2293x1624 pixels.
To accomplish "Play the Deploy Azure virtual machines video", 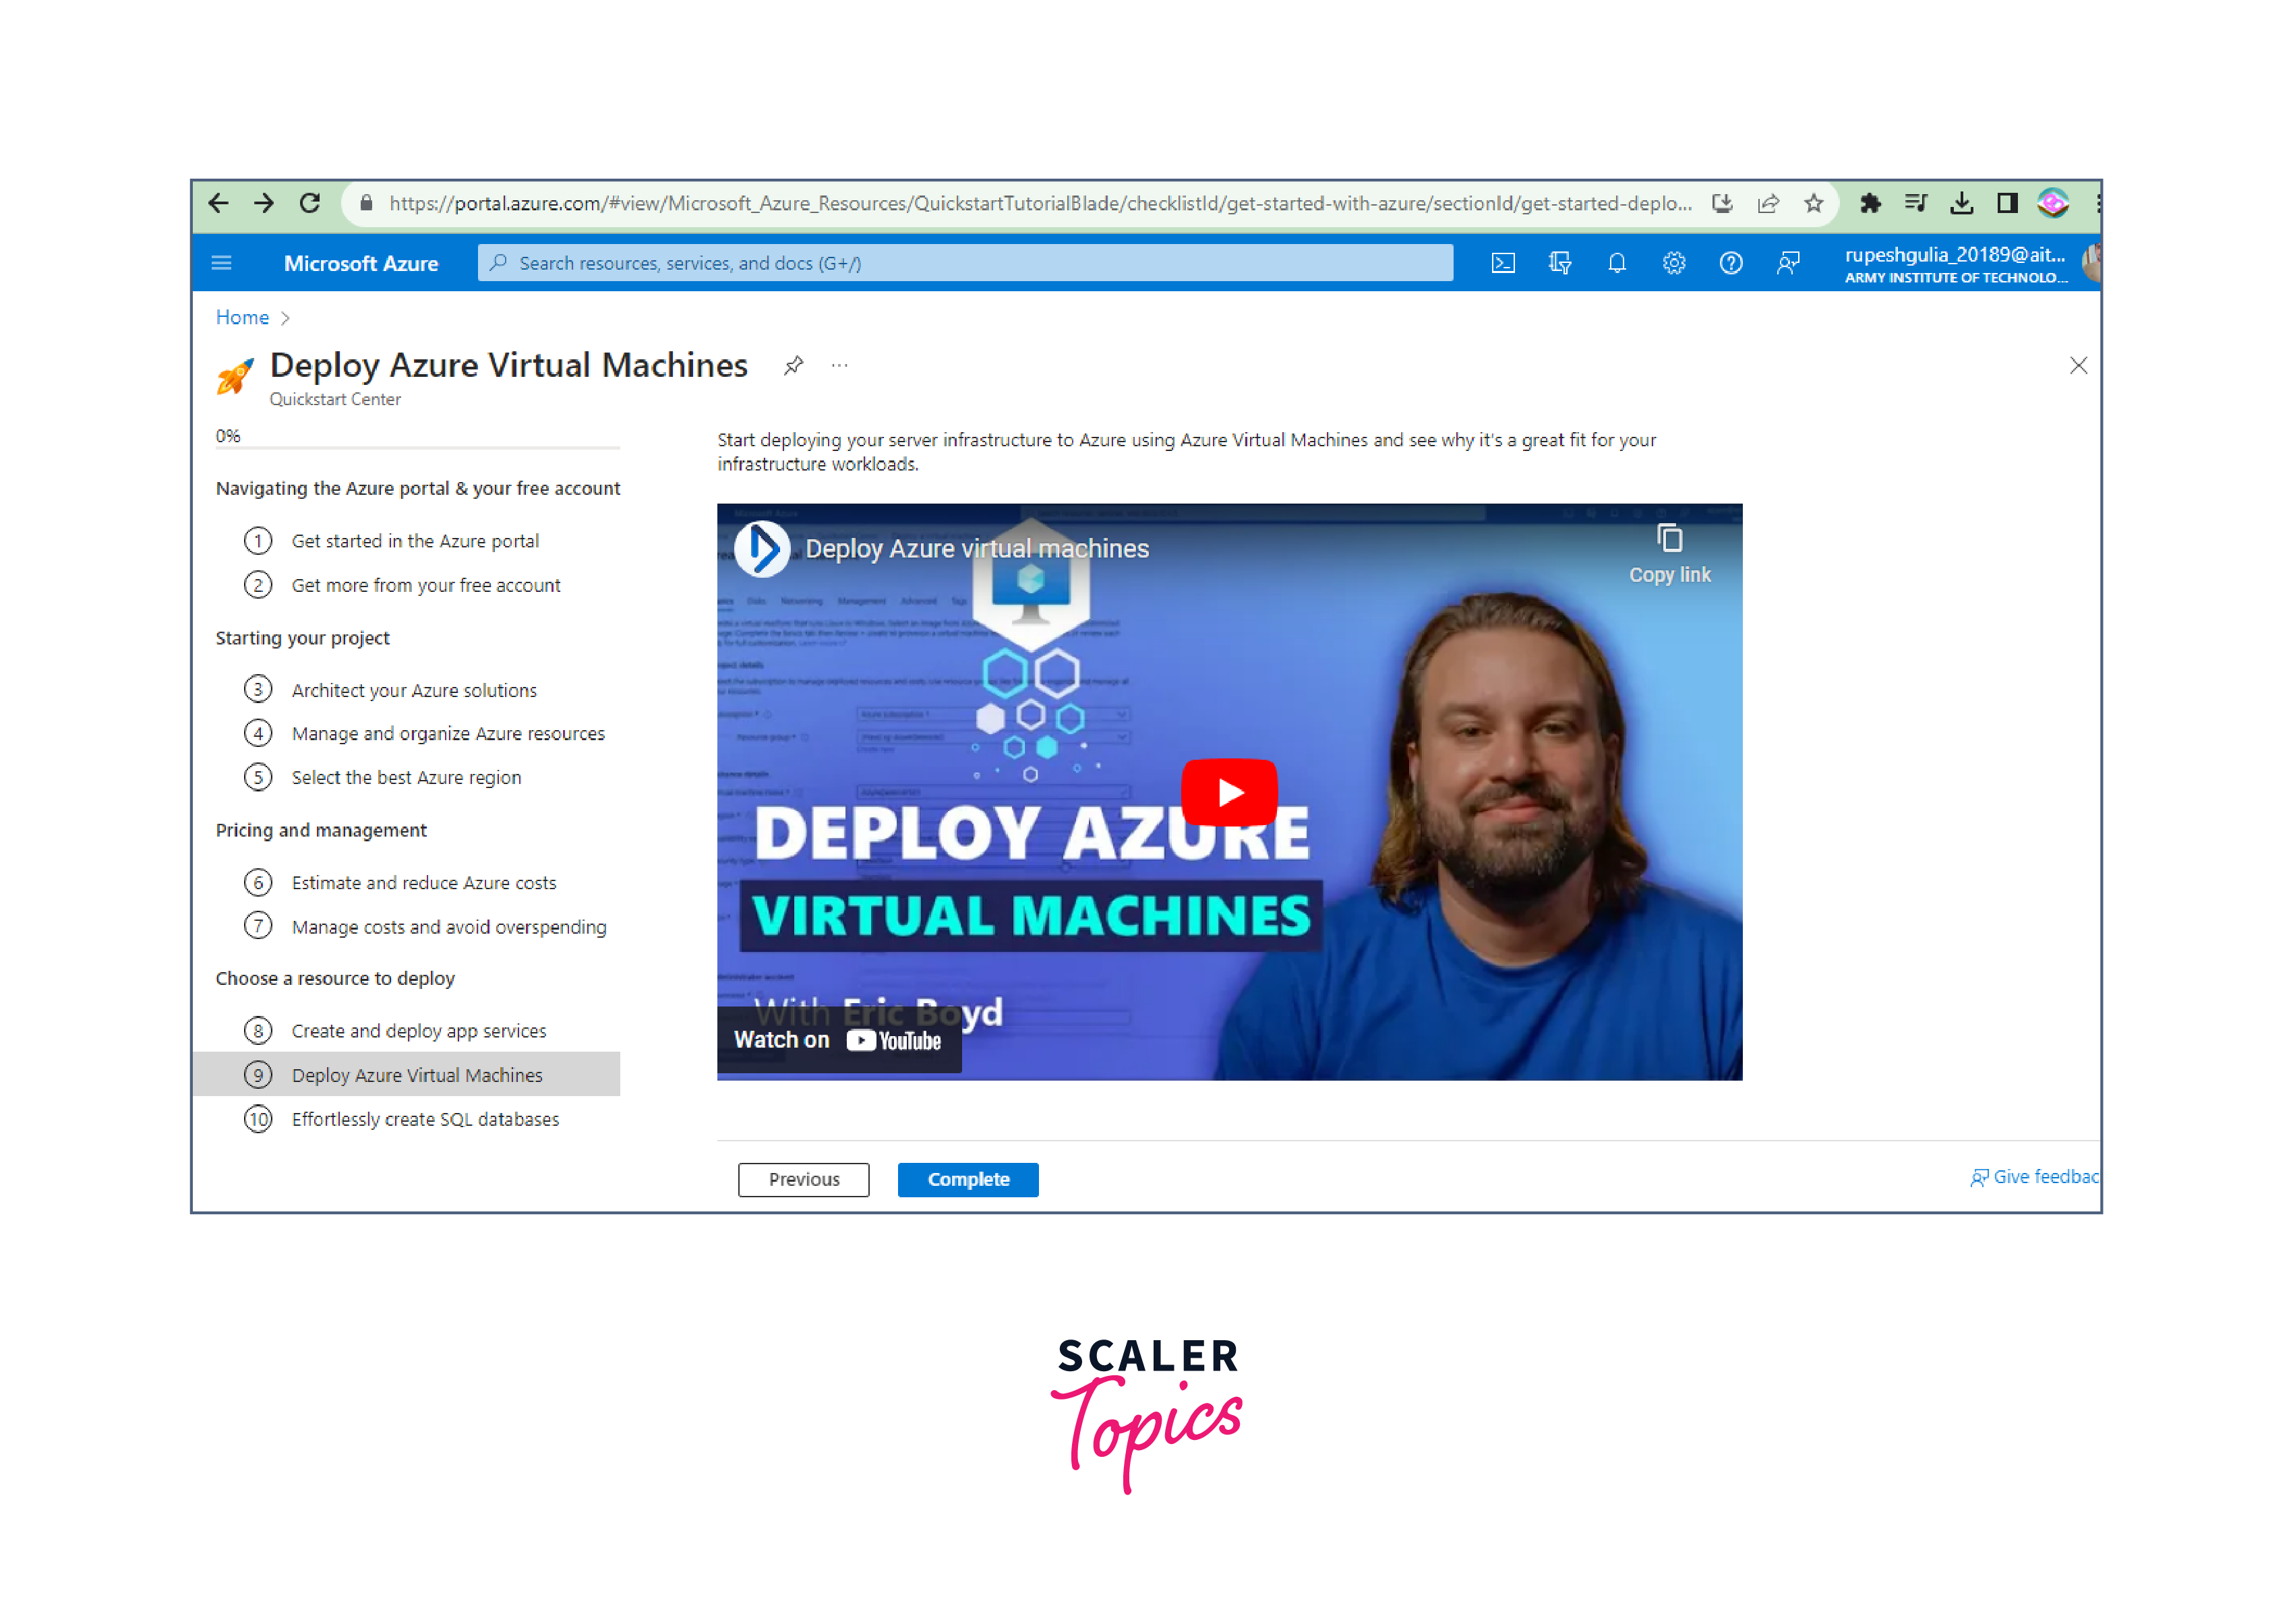I will click(1228, 792).
